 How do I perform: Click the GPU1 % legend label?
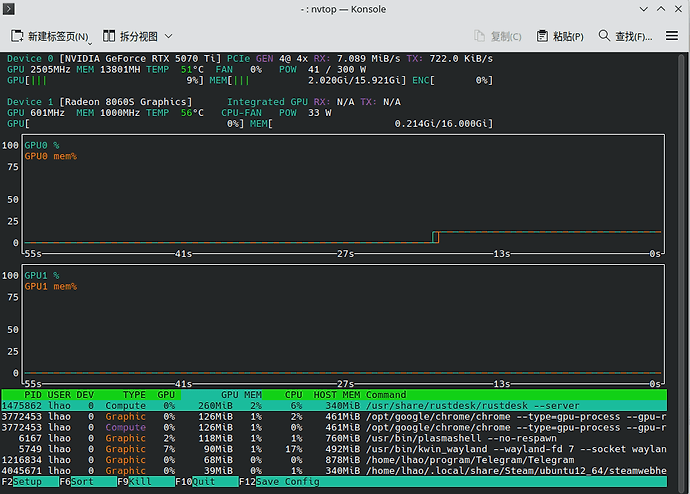tap(42, 275)
